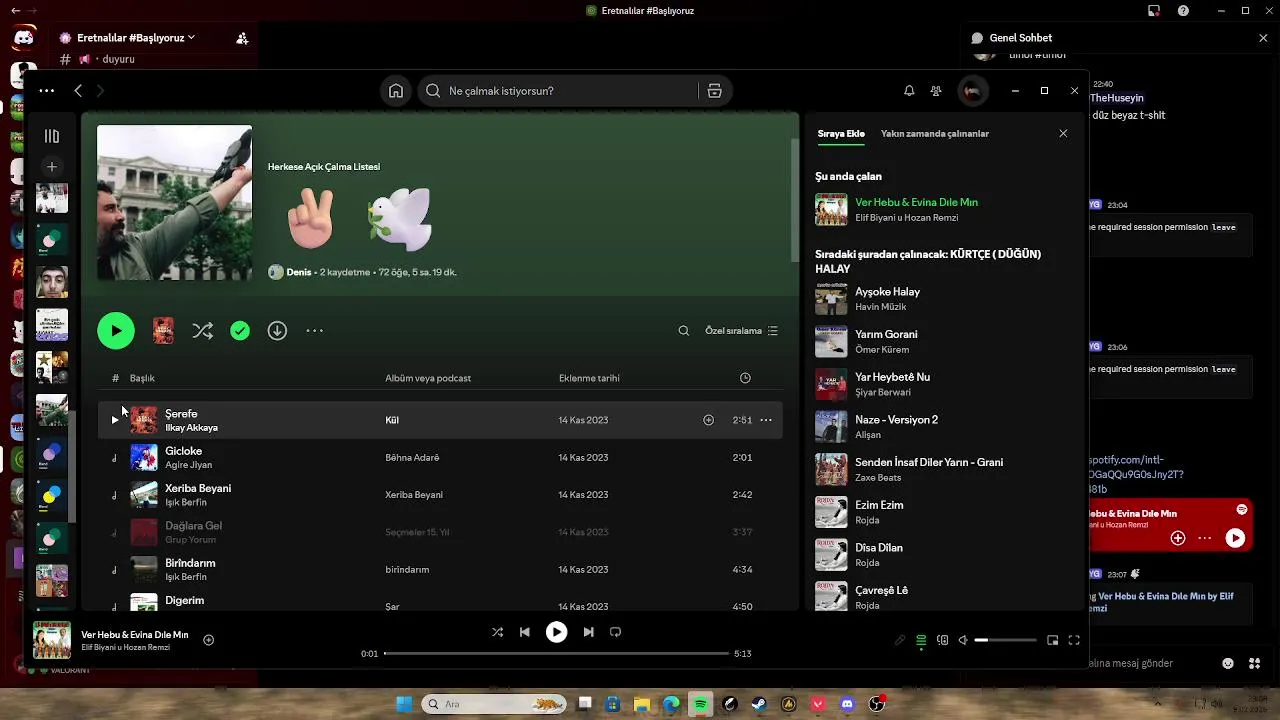
Task: Mute the volume speaker icon
Action: click(963, 640)
